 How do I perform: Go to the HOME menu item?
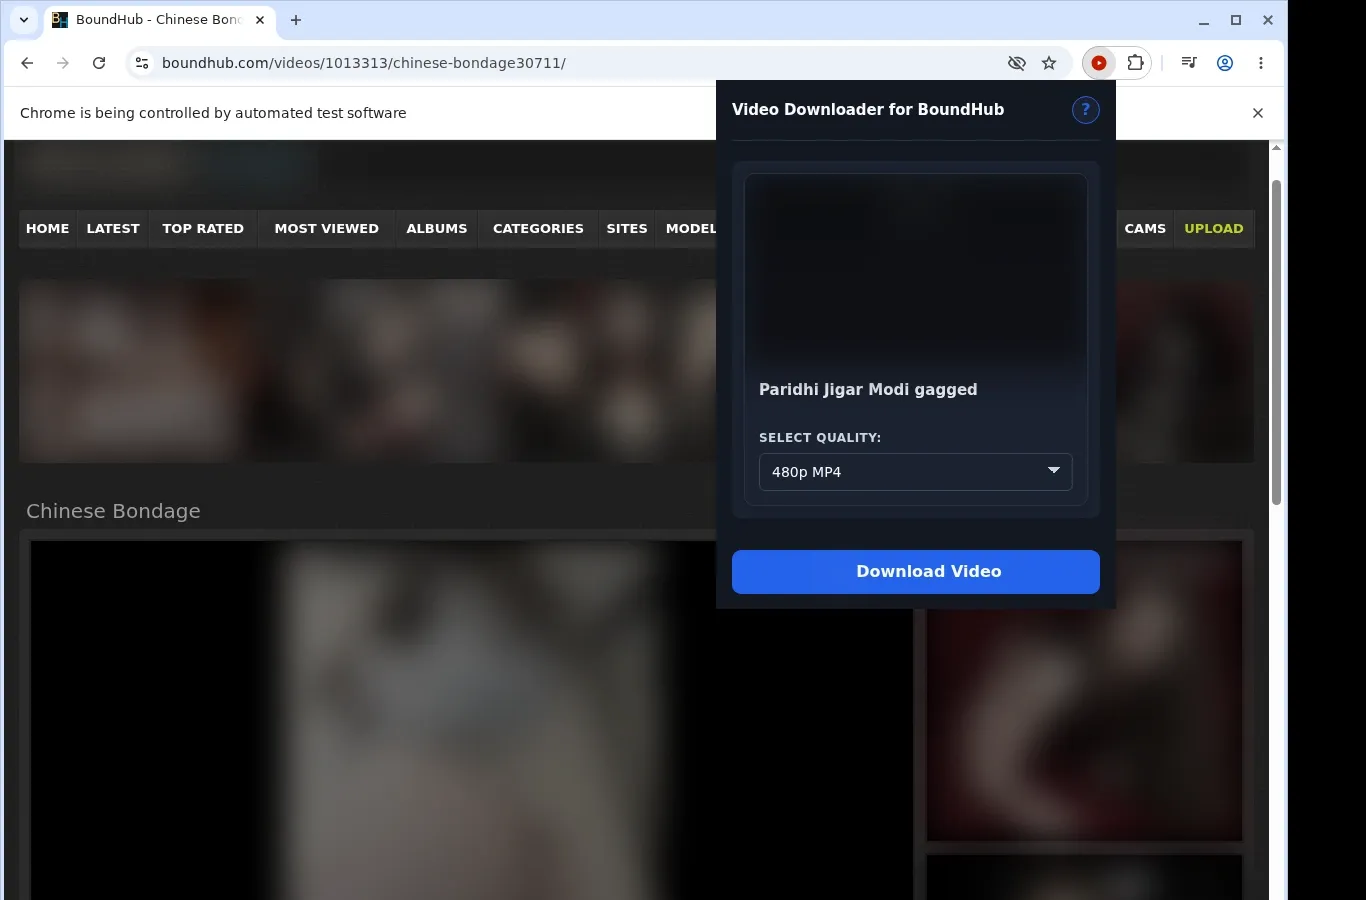48,228
